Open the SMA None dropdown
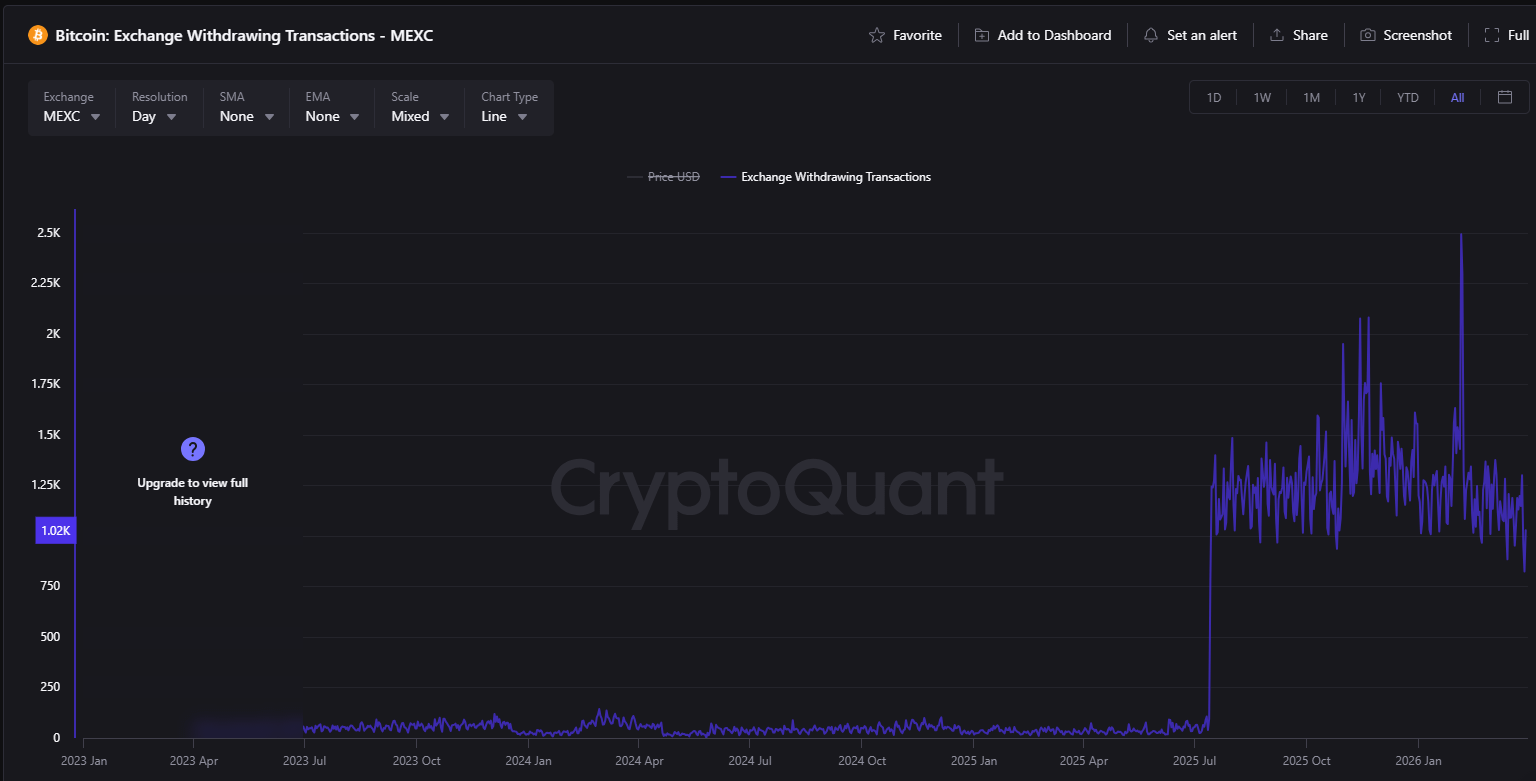 click(247, 107)
